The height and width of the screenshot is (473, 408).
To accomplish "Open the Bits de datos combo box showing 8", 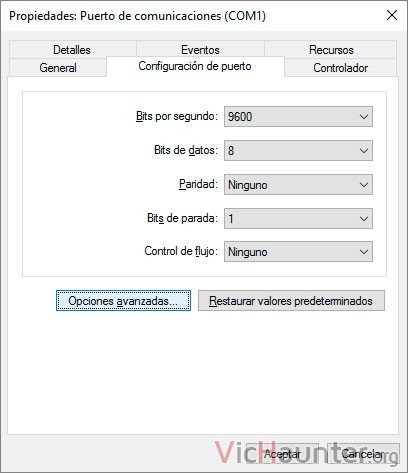I will click(x=298, y=151).
